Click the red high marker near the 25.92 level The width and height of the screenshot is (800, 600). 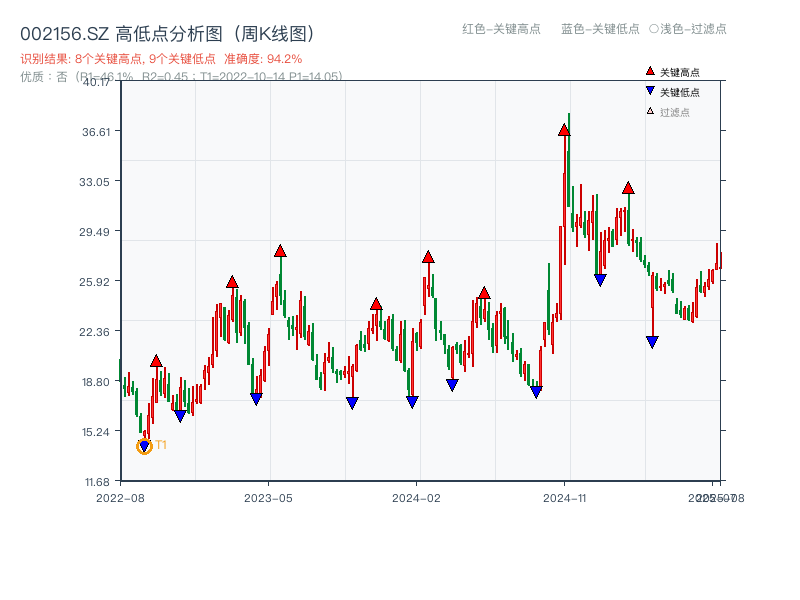click(232, 282)
